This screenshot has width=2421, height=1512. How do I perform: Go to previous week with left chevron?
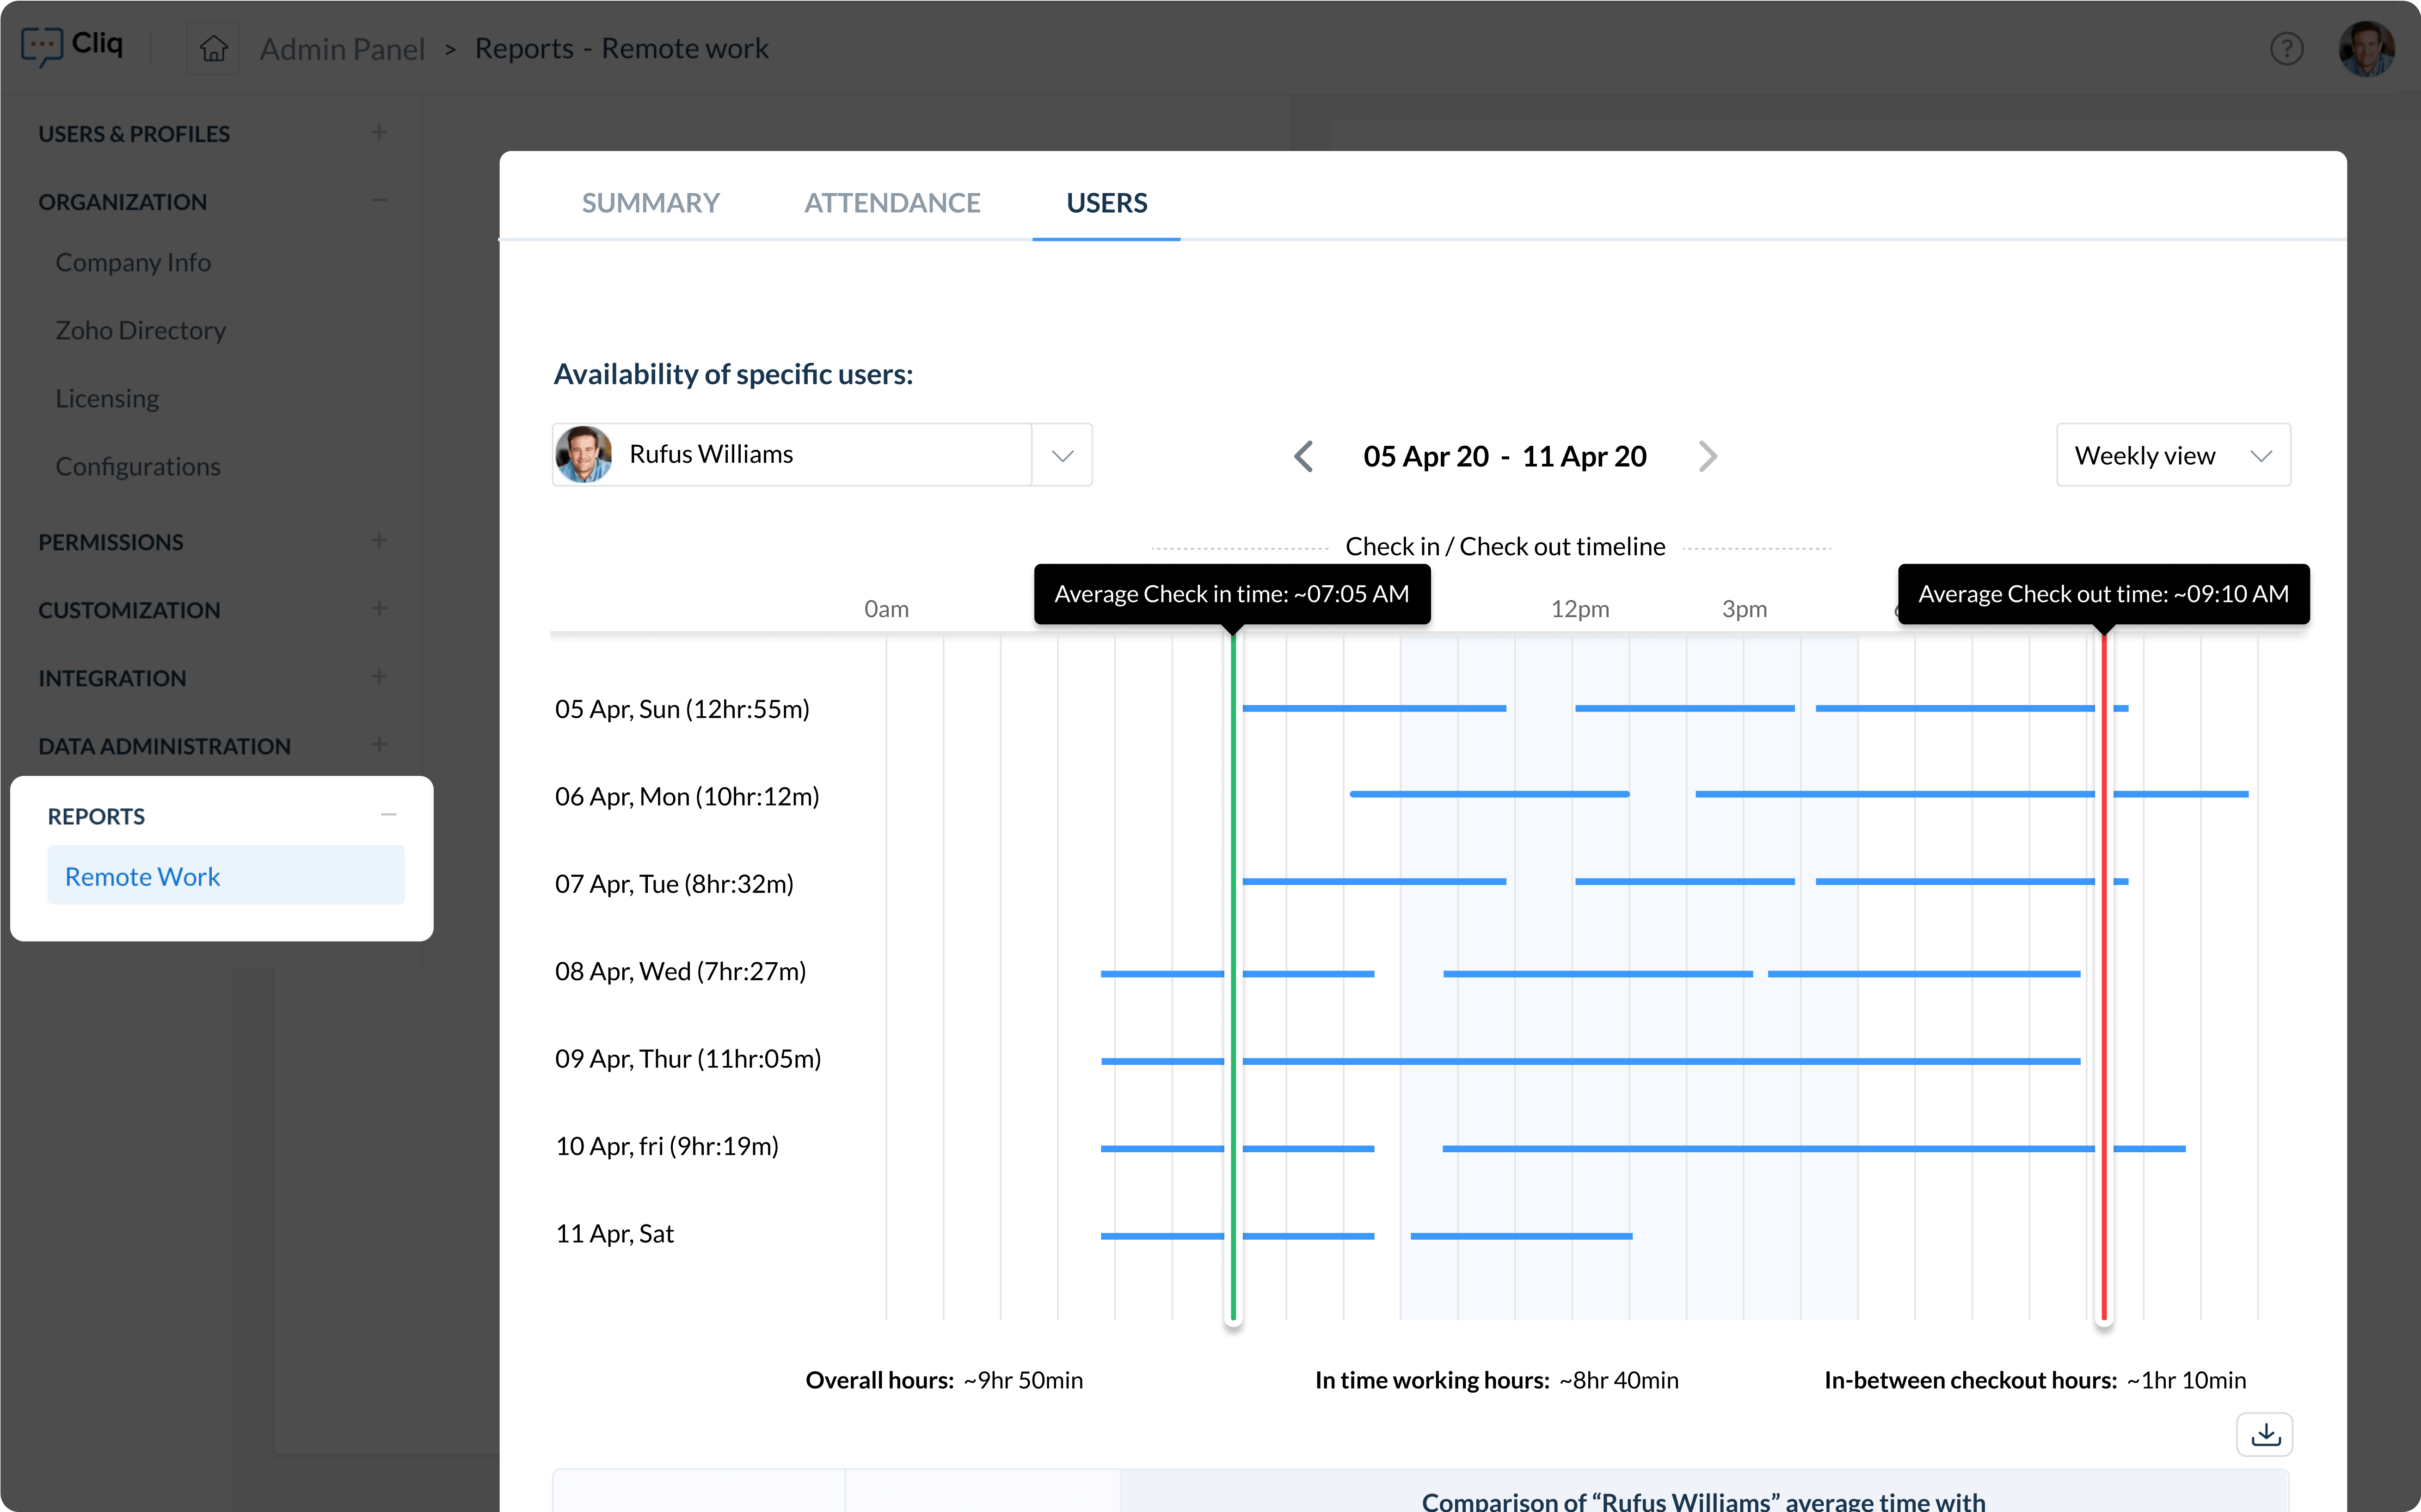[1303, 455]
